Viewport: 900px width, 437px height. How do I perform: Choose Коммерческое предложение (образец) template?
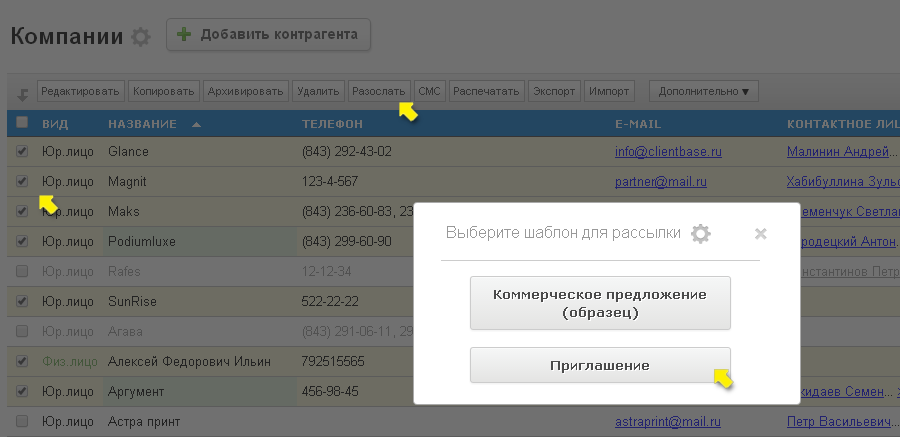point(600,304)
